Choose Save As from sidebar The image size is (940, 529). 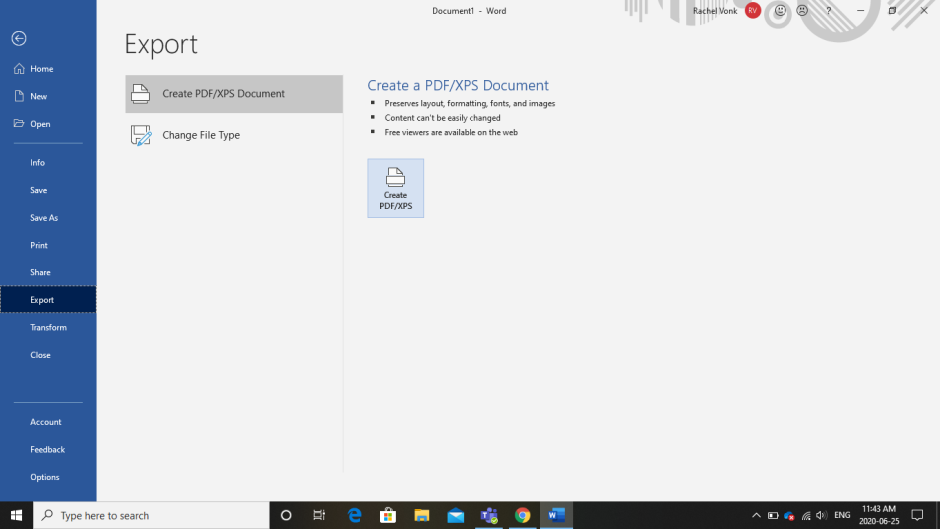click(44, 218)
